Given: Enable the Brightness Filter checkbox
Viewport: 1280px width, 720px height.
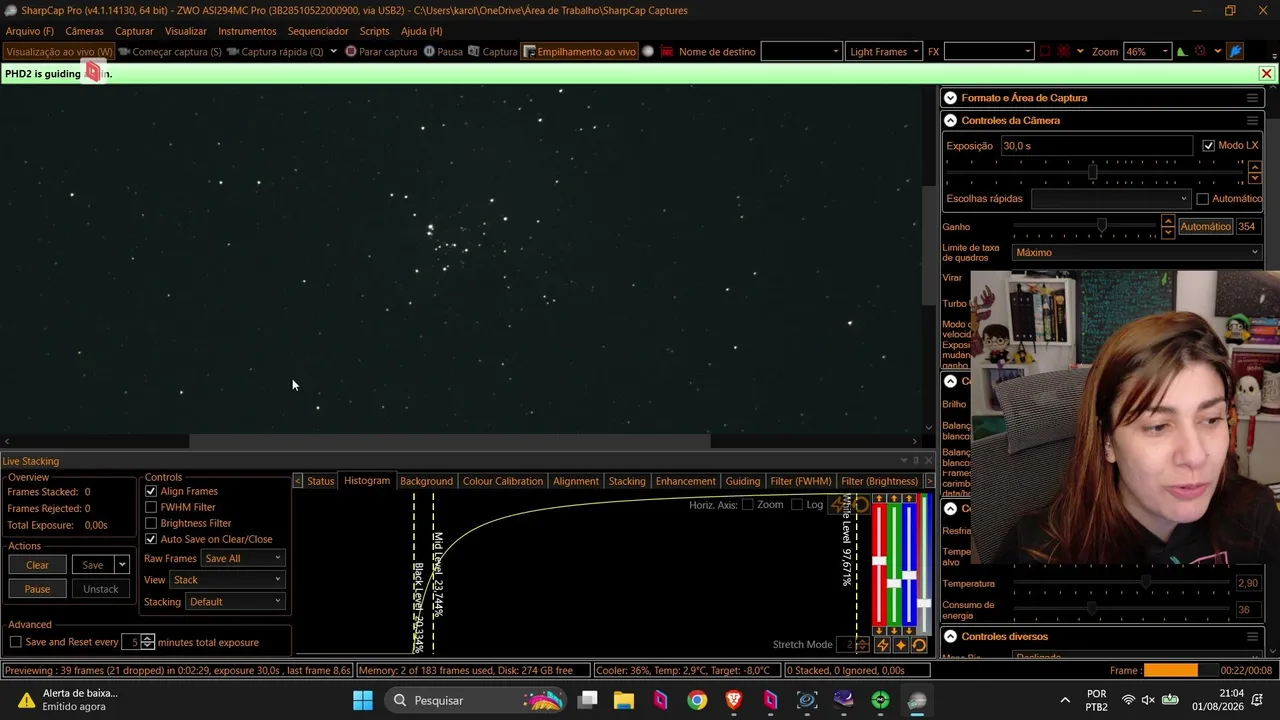Looking at the screenshot, I should pos(151,523).
